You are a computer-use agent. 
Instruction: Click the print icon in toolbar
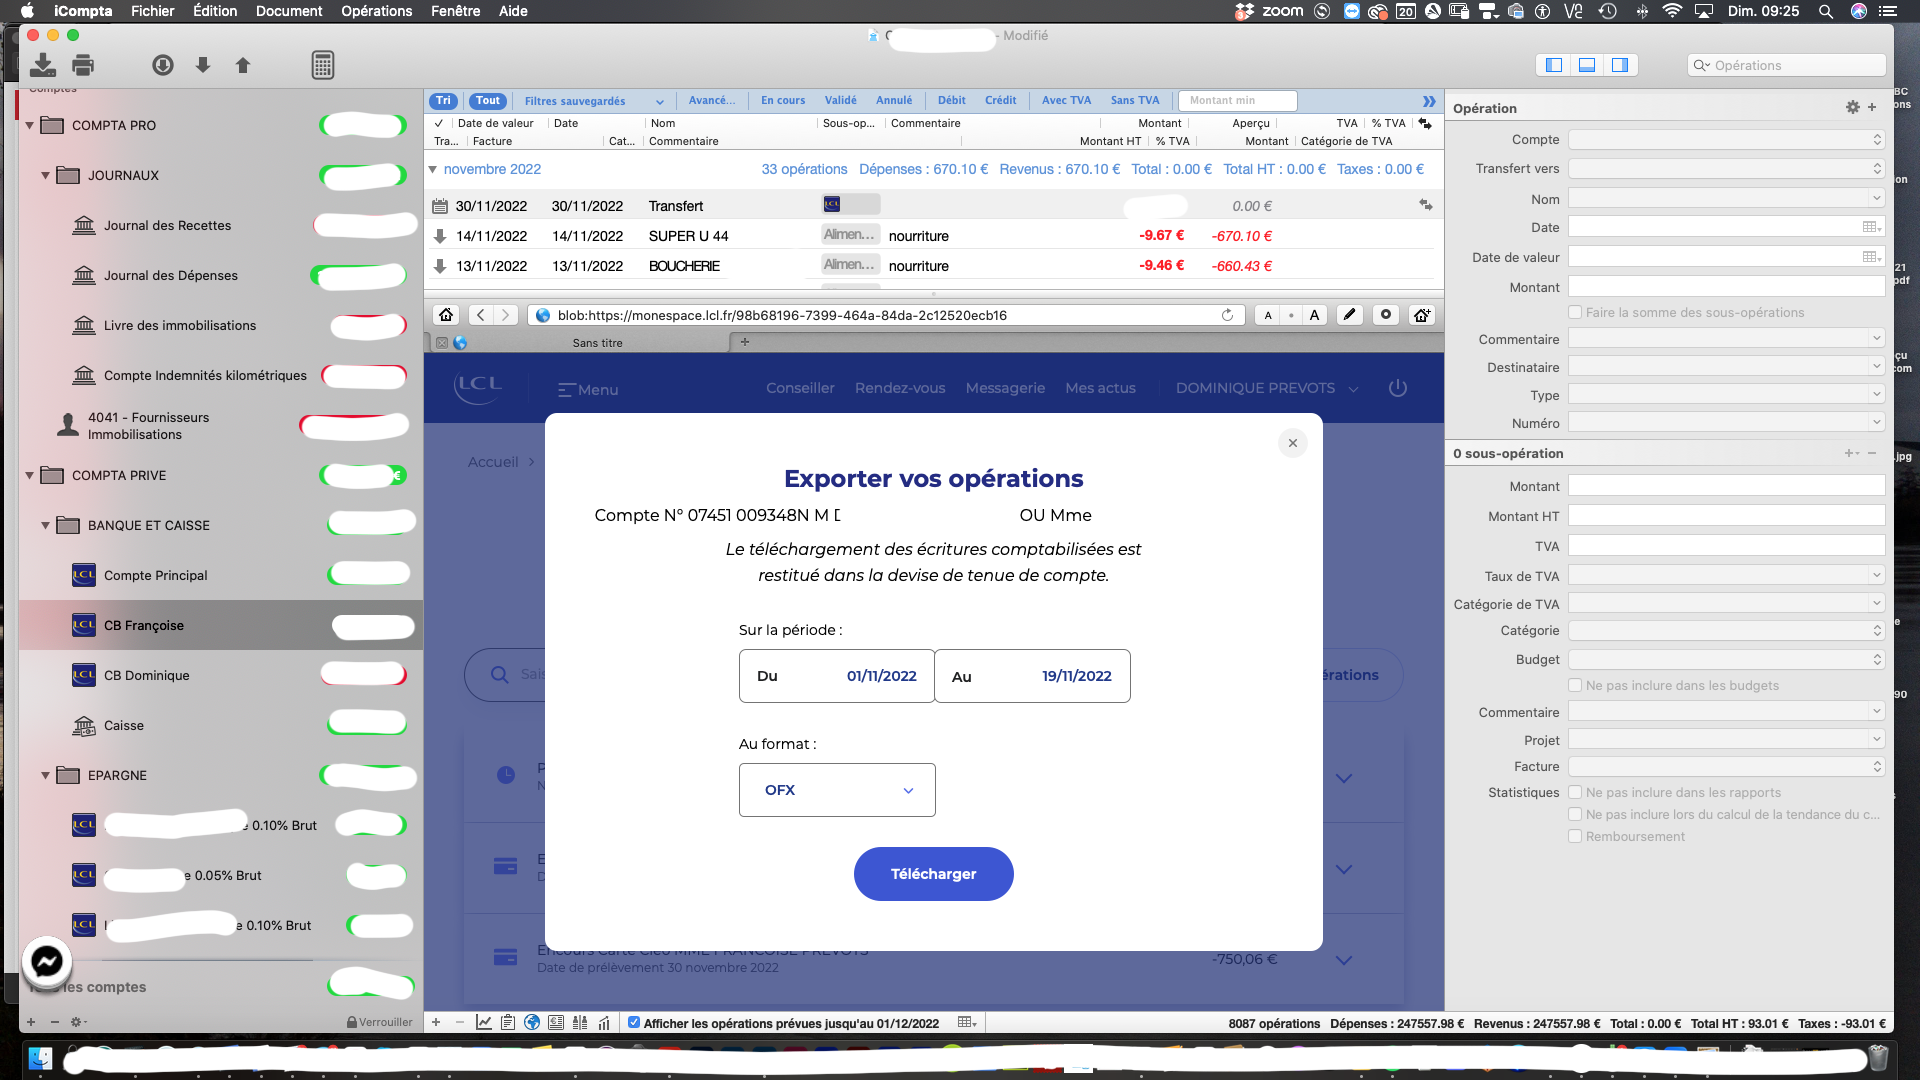click(x=83, y=65)
